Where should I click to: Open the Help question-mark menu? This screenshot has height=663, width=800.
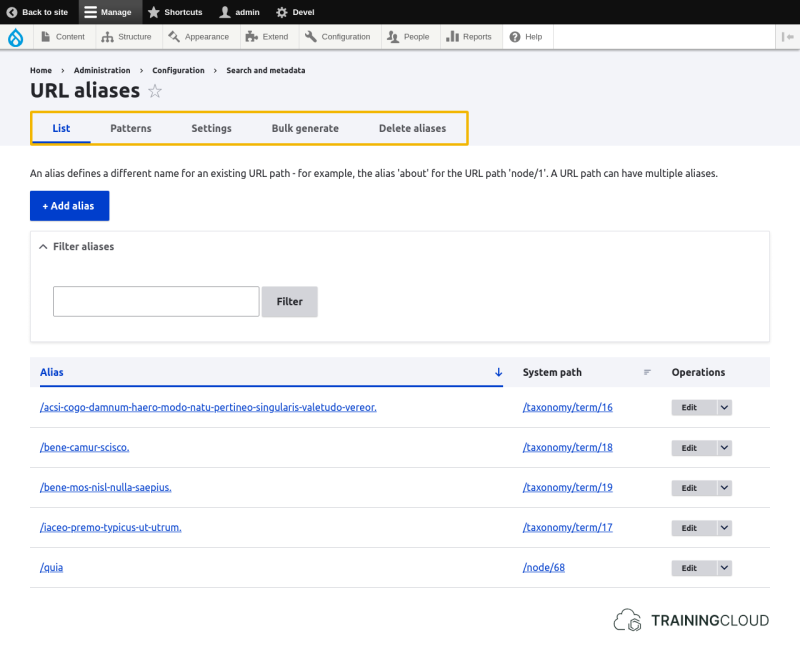pyautogui.click(x=526, y=37)
